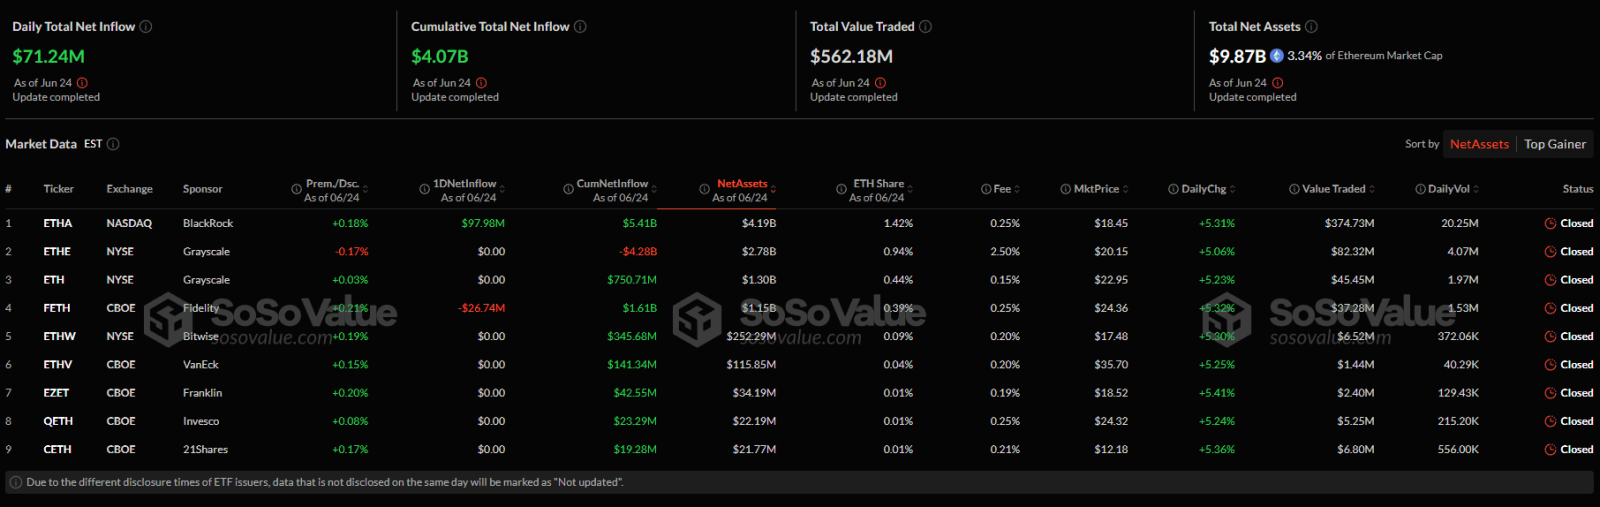Click info icon next to Market Data EST
The width and height of the screenshot is (1600, 507).
pyautogui.click(x=113, y=144)
